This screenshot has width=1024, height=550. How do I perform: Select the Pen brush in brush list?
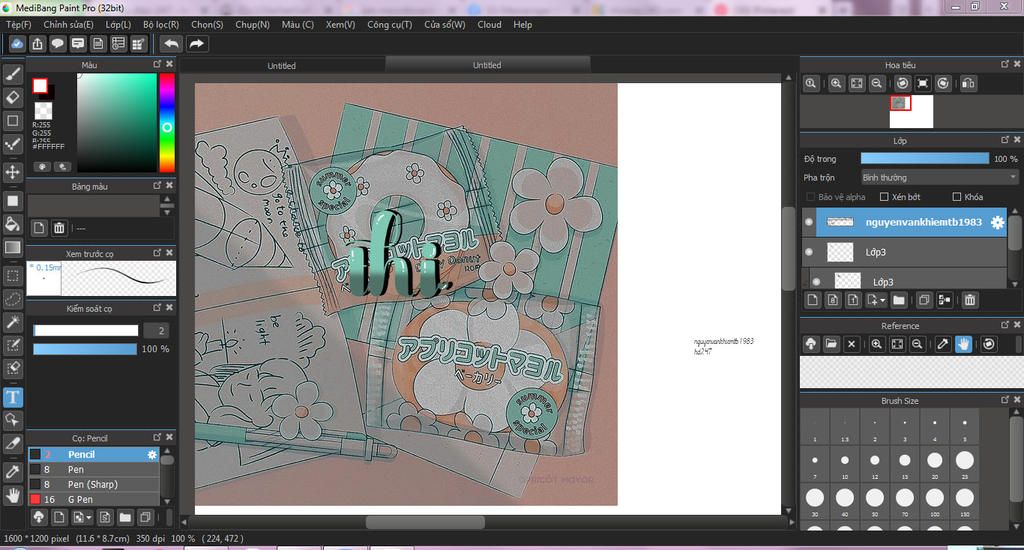[93, 469]
